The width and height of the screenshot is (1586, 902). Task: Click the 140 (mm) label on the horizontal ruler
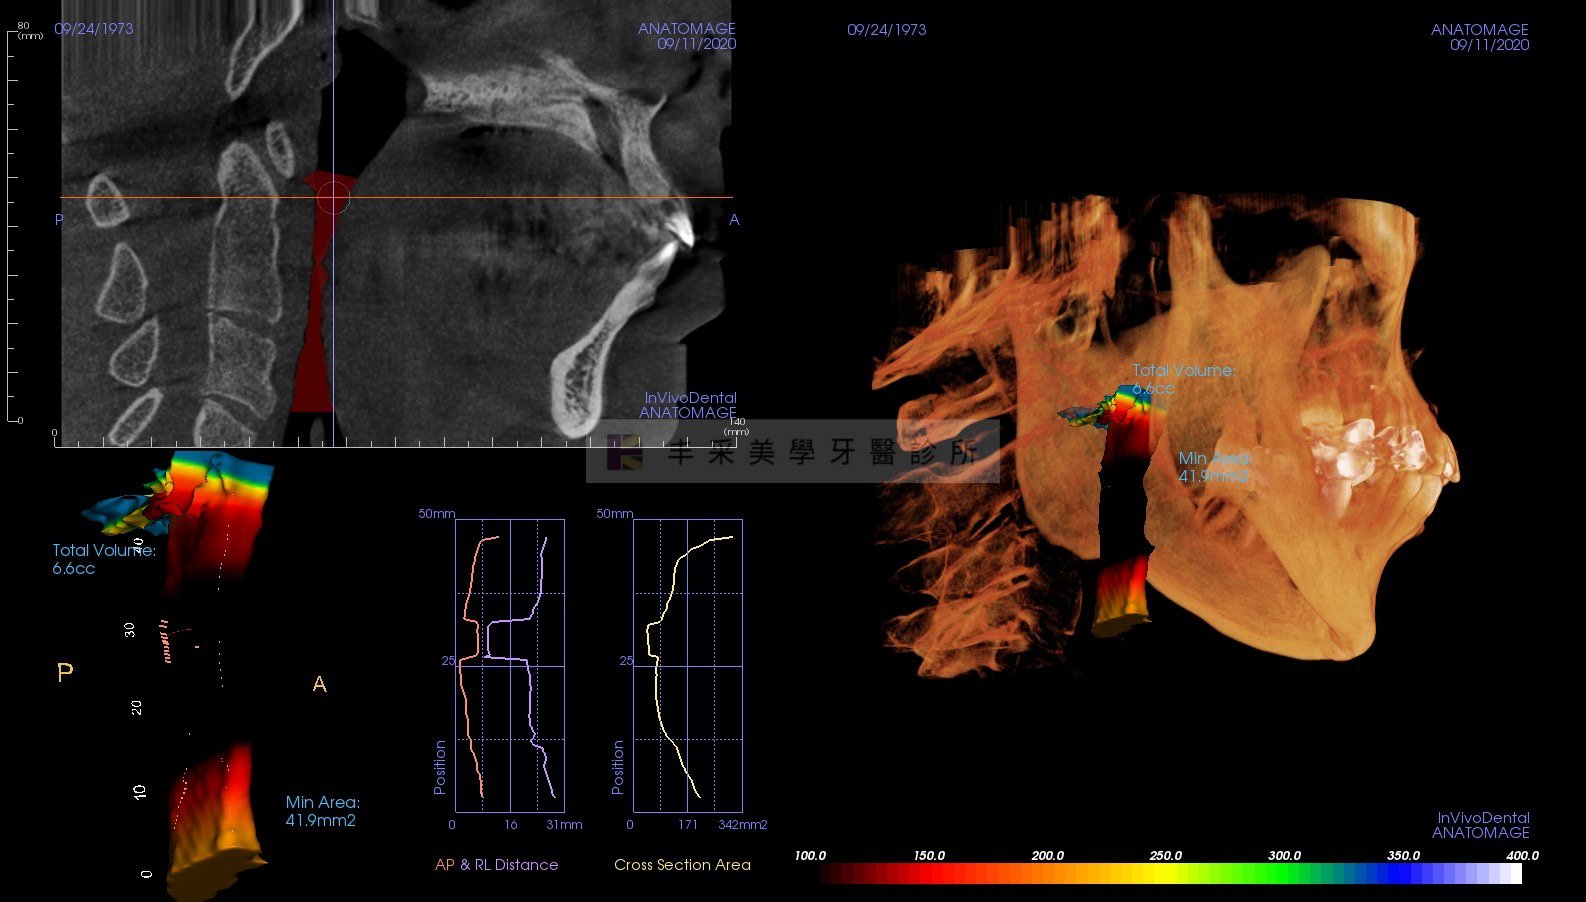pyautogui.click(x=737, y=427)
